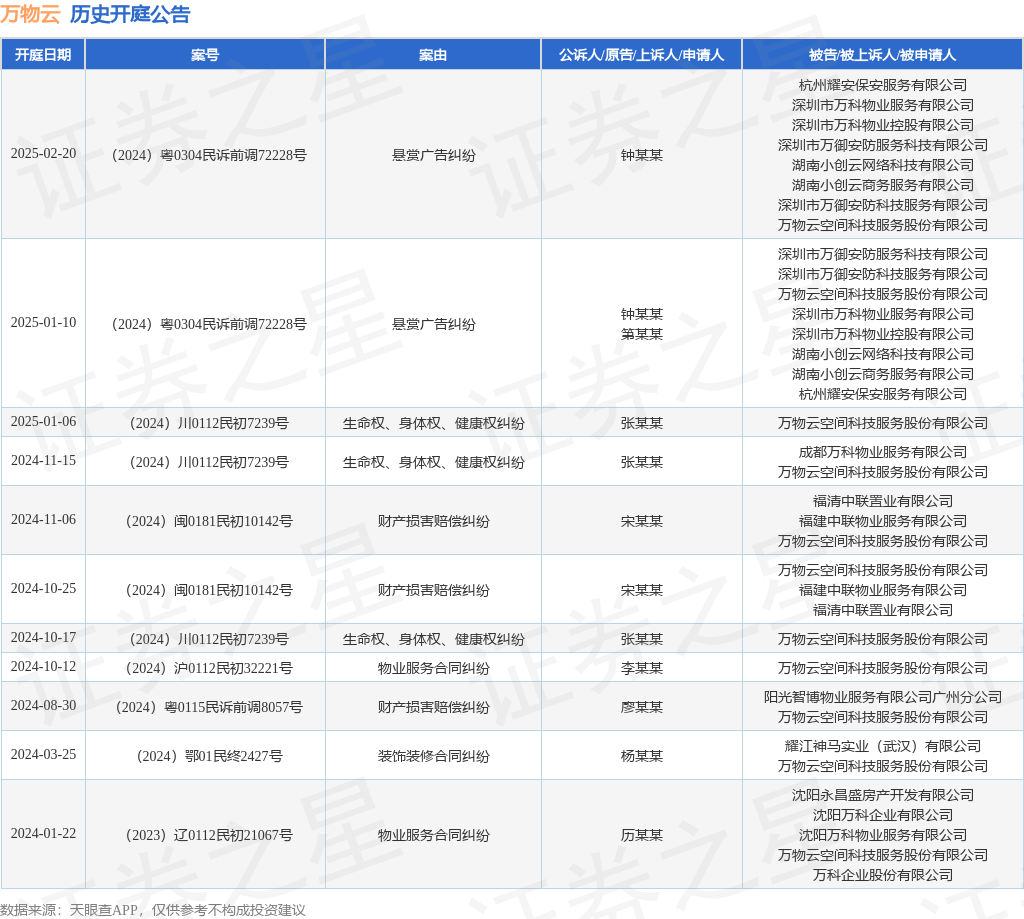Click case number 闽0181民初10142号 in the 2024-10-25 row

coord(233,590)
